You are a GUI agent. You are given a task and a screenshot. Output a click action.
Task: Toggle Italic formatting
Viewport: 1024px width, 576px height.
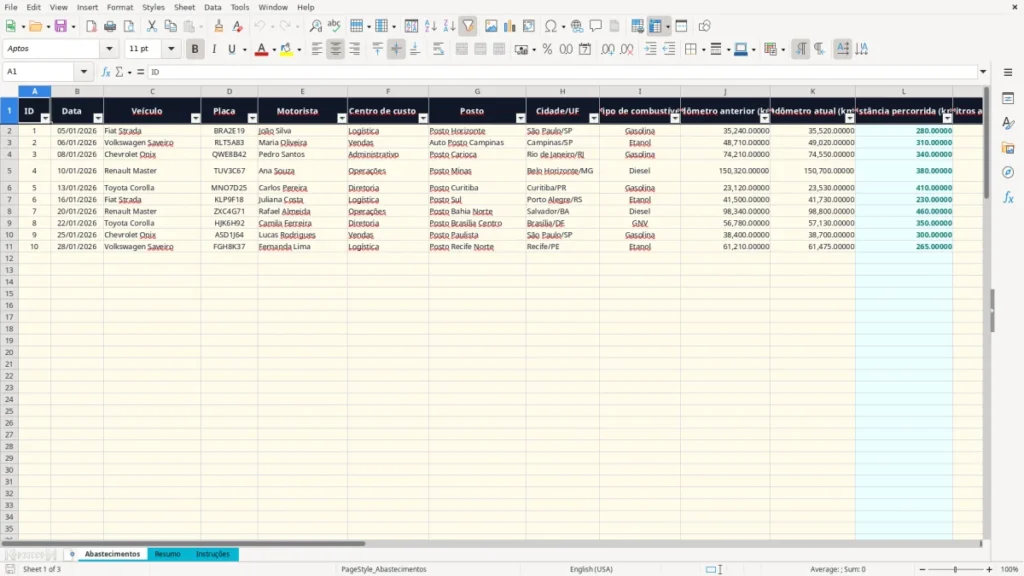(x=214, y=49)
